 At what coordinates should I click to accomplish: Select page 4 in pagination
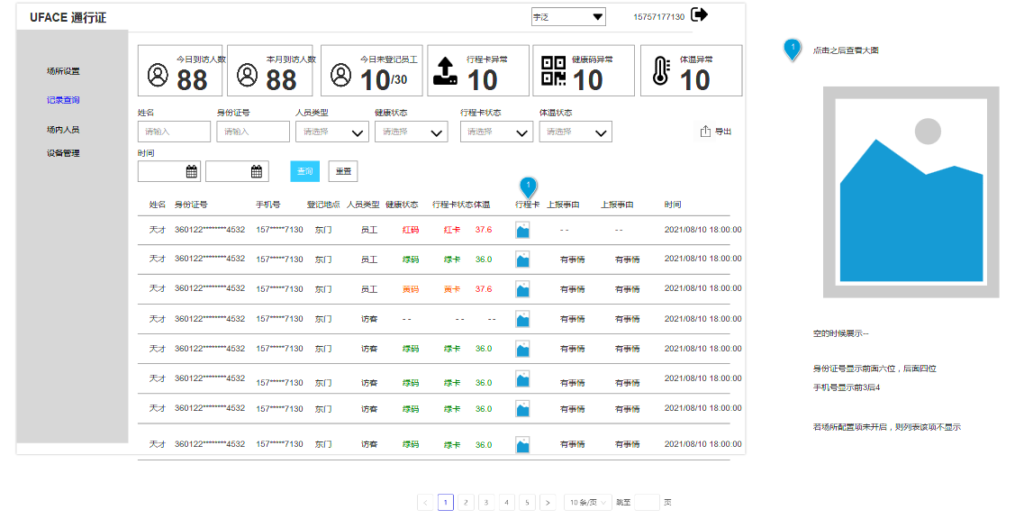pyautogui.click(x=507, y=503)
